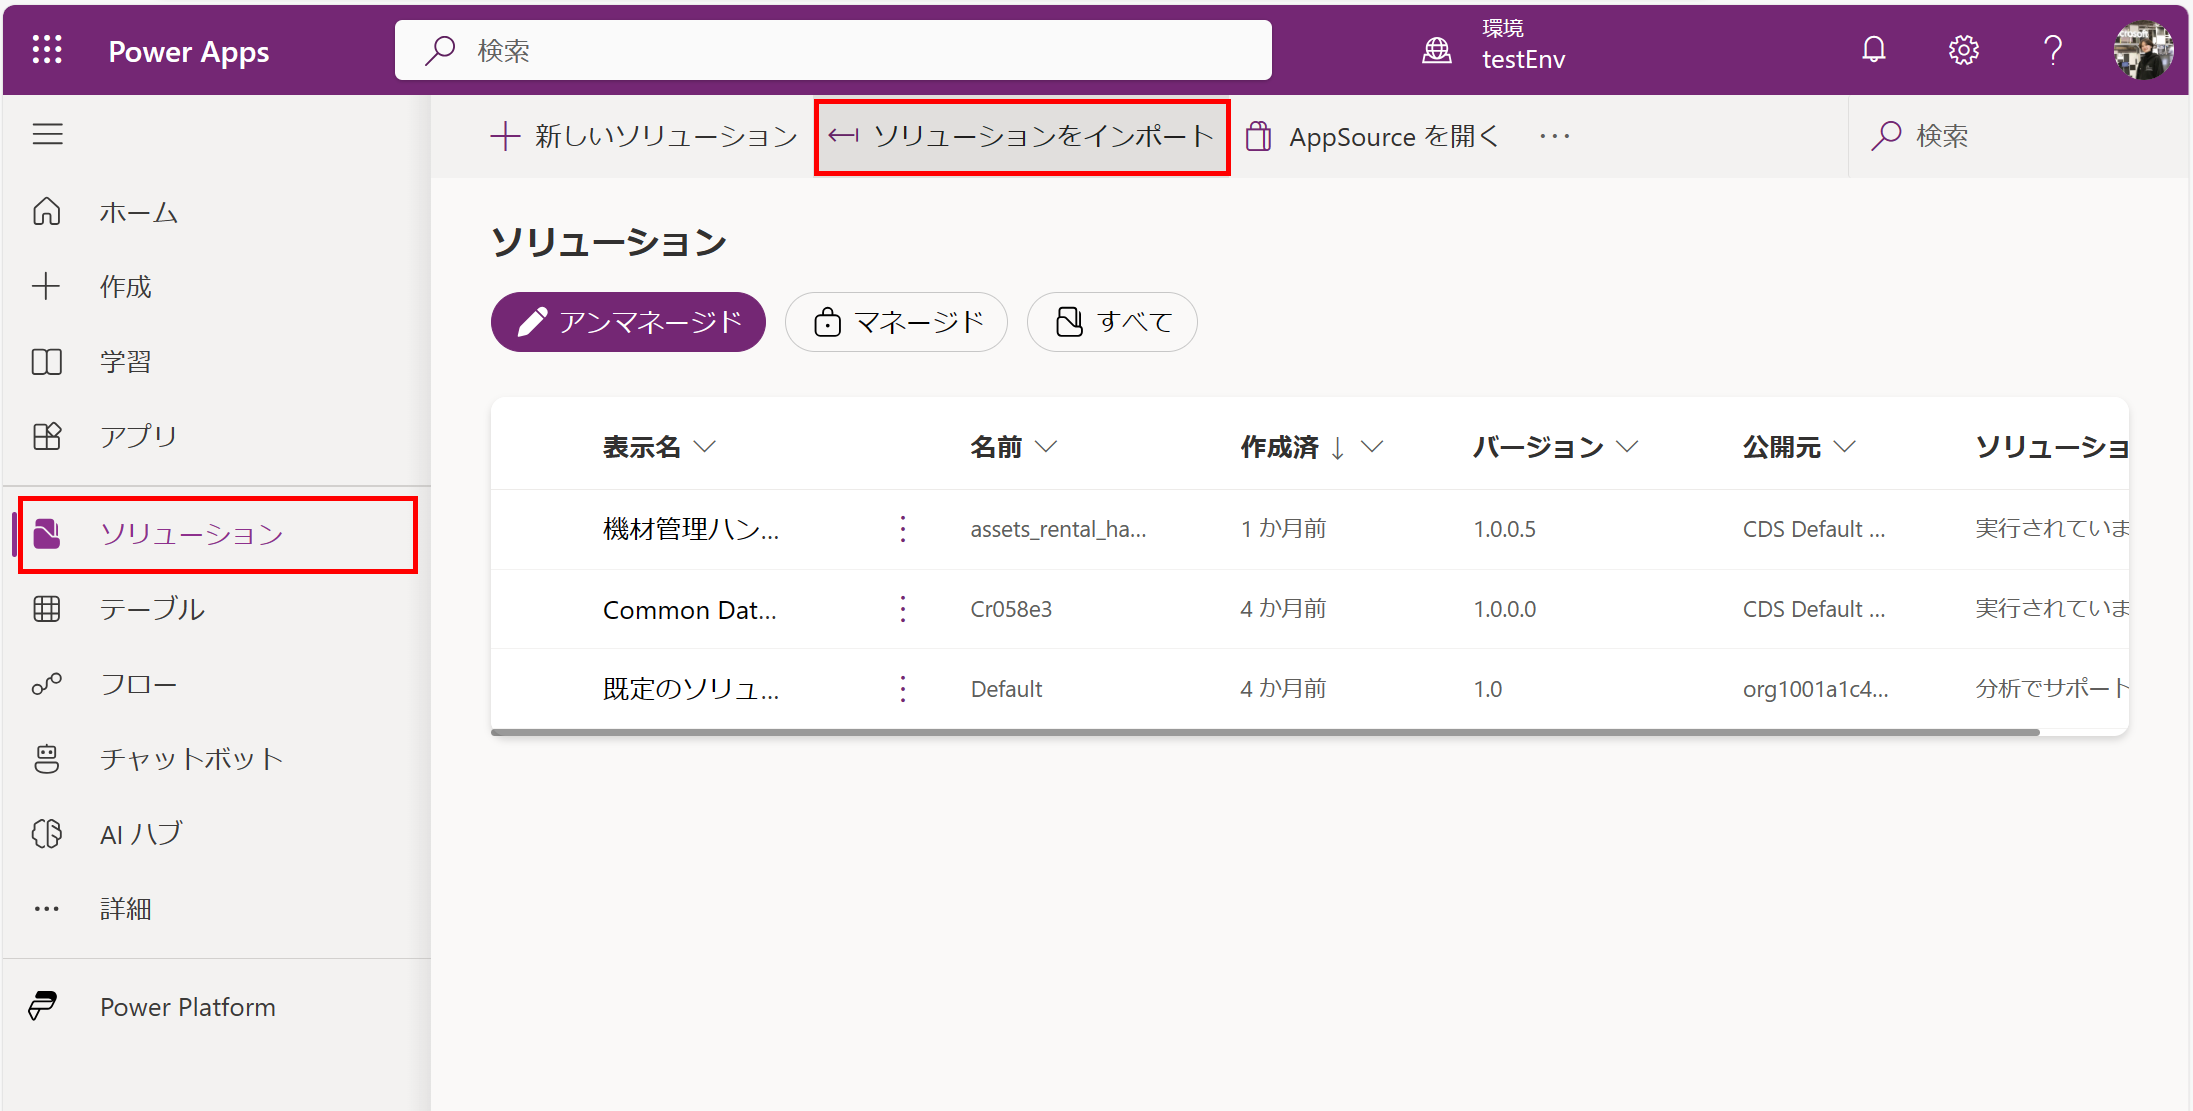Select the アンマネージド filter pill

click(628, 322)
